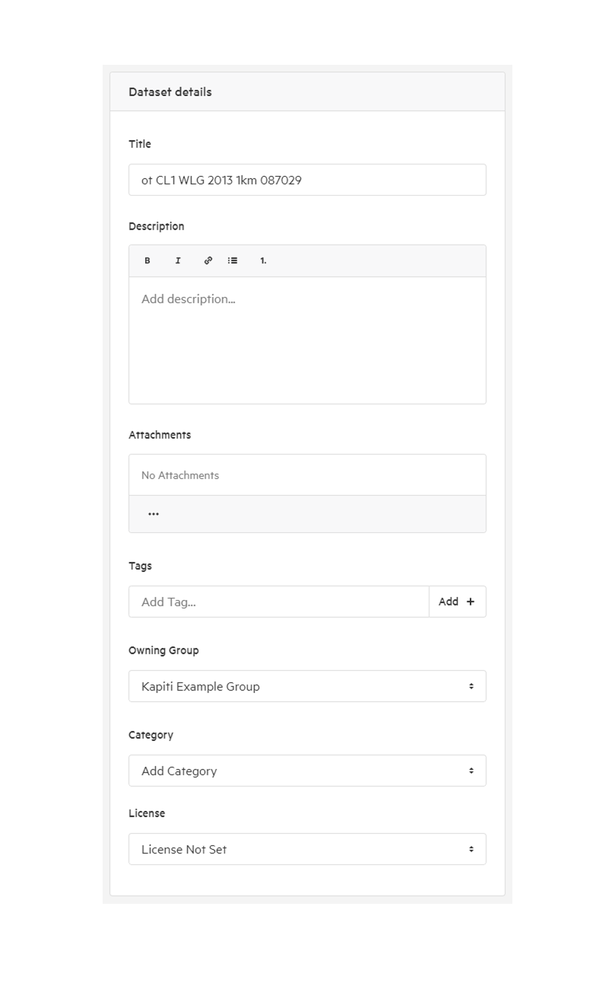Open the three-dot attachments options menu
This screenshot has width=614, height=1000.
click(x=154, y=513)
